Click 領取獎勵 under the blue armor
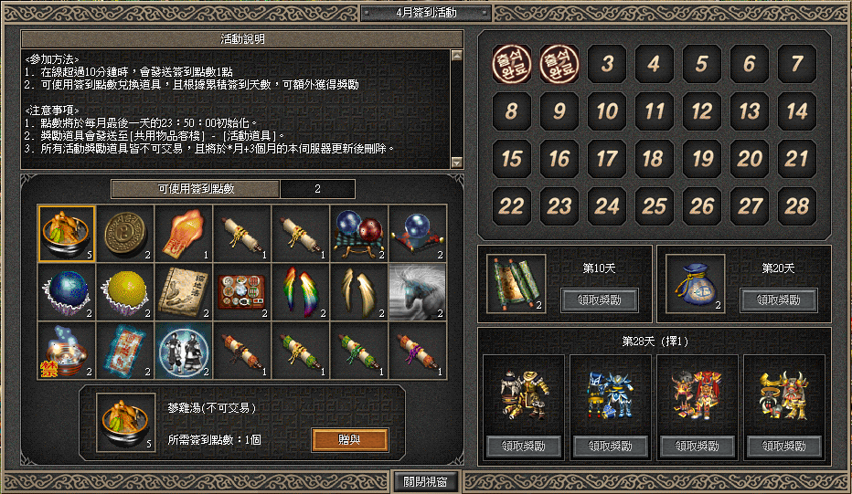The height and width of the screenshot is (494, 852). point(610,446)
